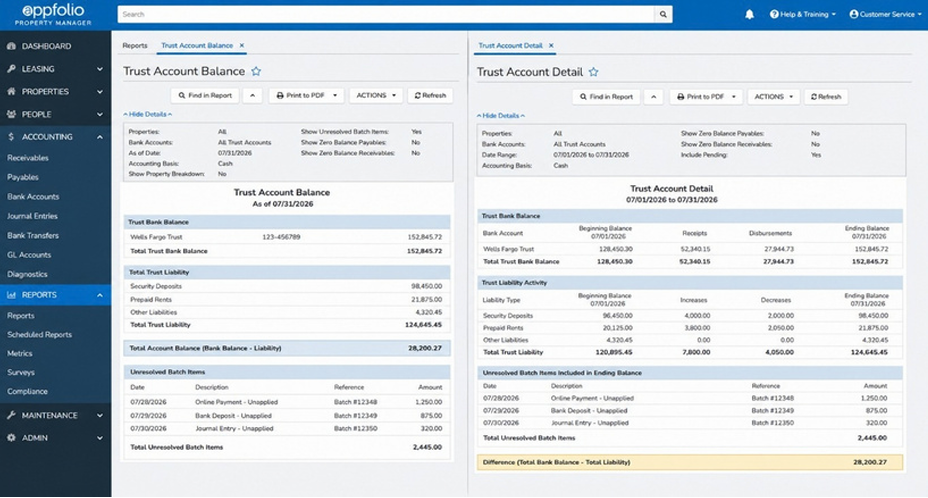
Task: Close the Trust Account Balance tab
Action: pyautogui.click(x=241, y=46)
